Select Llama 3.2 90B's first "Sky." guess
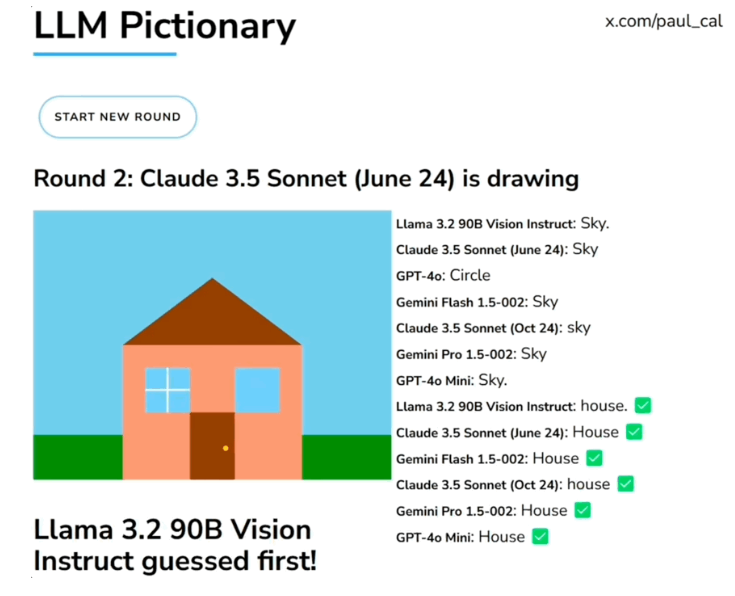Viewport: 735px width, 596px height. (502, 223)
